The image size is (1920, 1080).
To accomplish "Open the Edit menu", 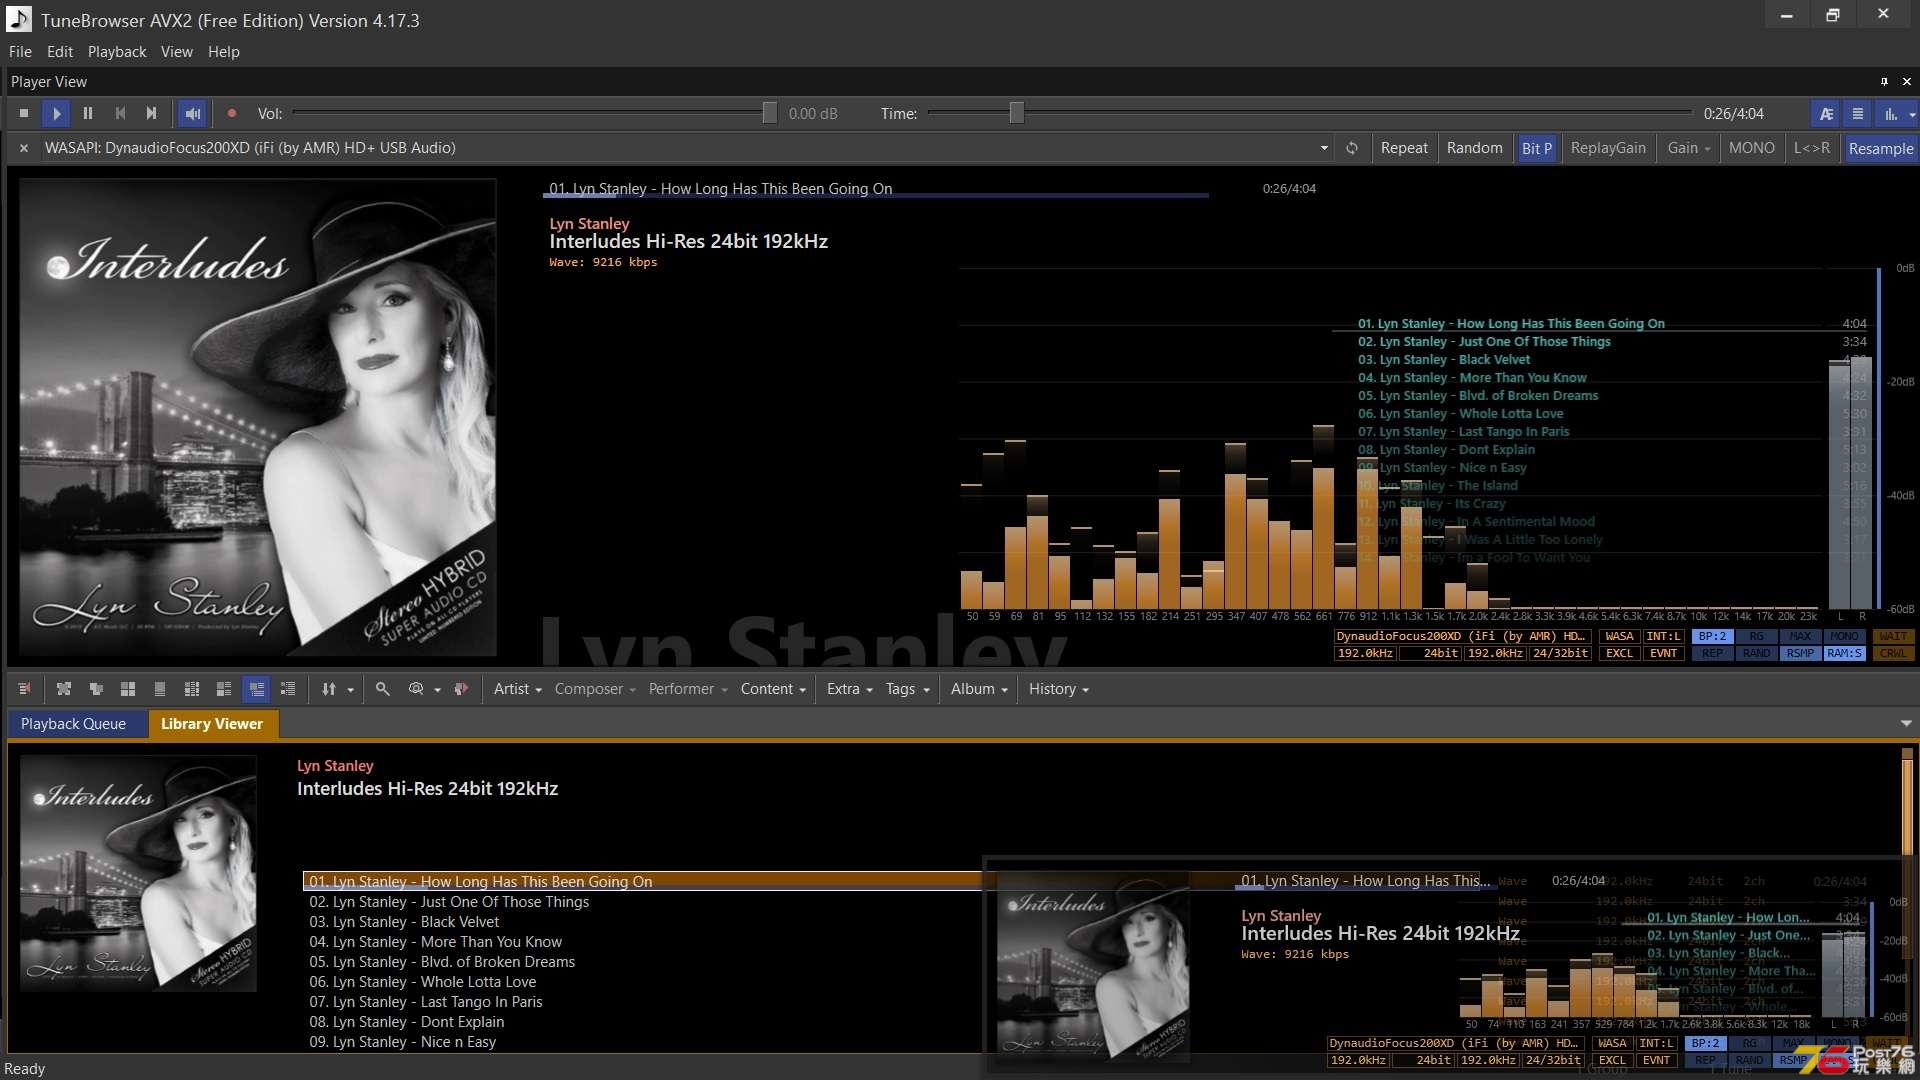I will pyautogui.click(x=60, y=52).
